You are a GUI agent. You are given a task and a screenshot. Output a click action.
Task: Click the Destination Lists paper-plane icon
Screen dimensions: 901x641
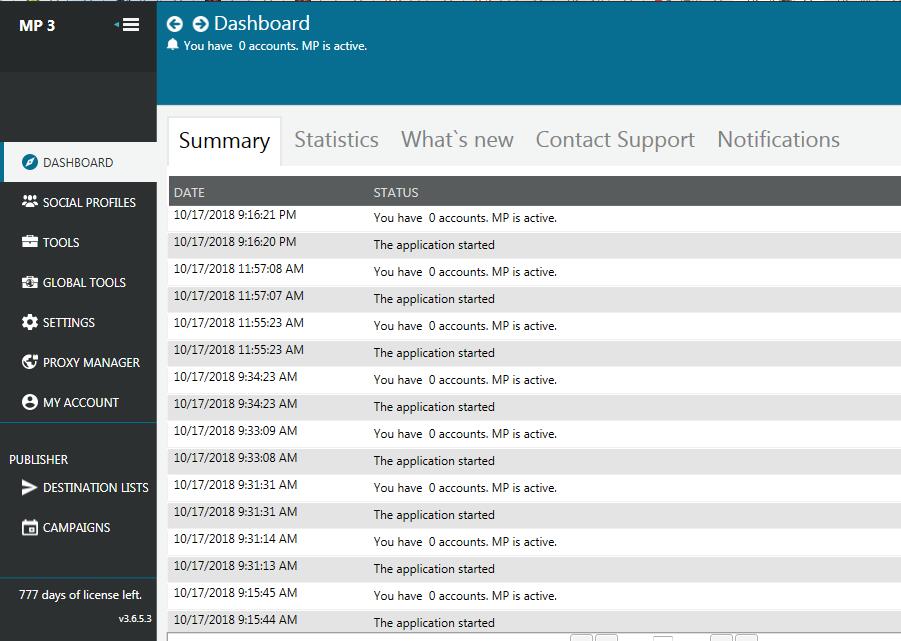pos(29,487)
